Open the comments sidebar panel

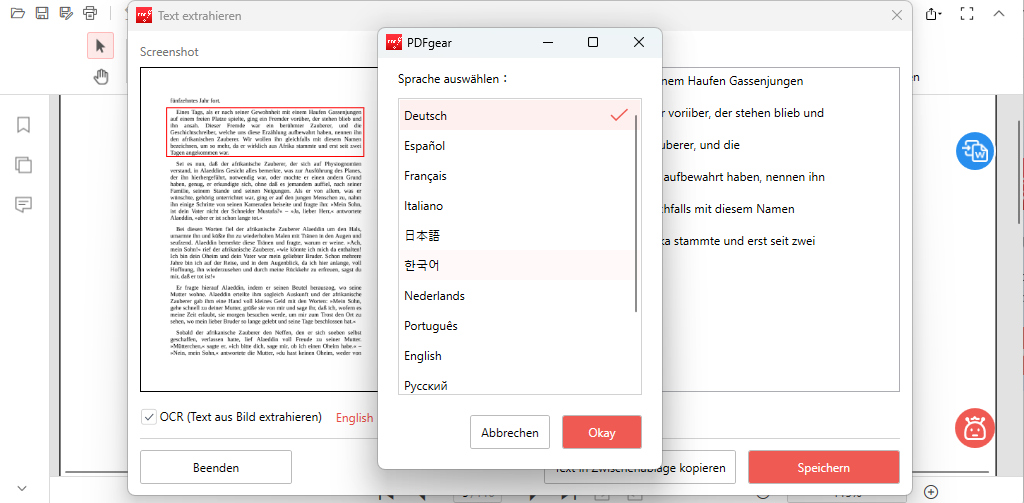coord(24,205)
